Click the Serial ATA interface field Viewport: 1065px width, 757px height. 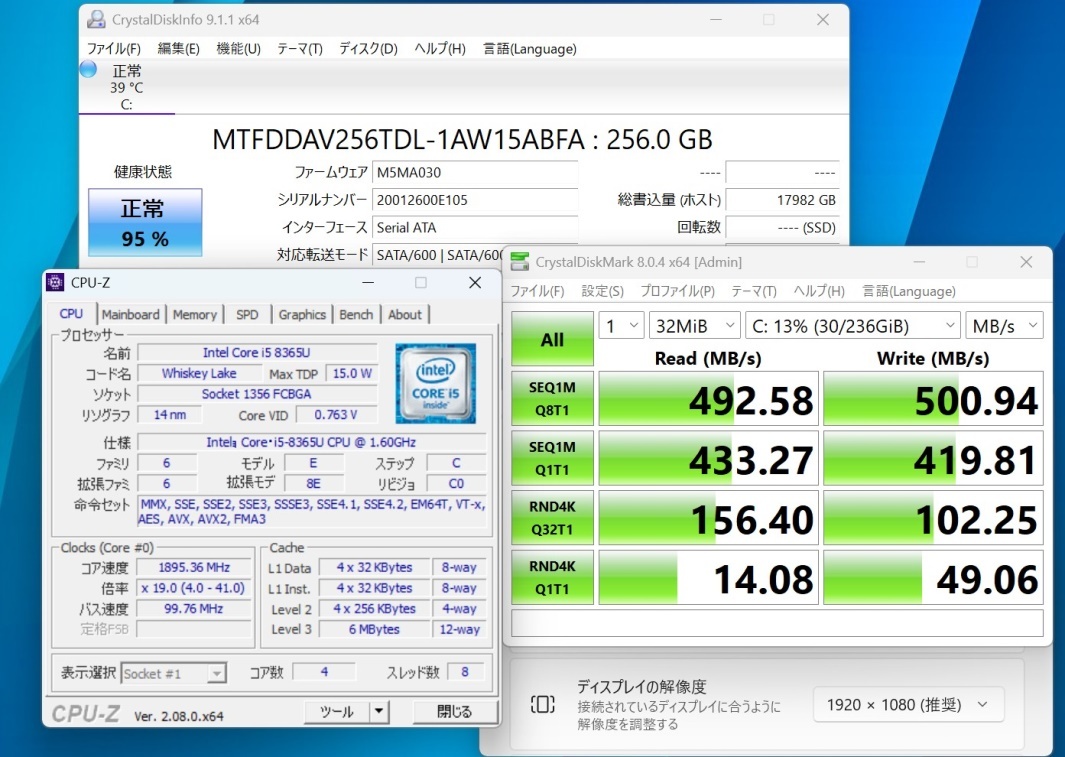tap(475, 227)
